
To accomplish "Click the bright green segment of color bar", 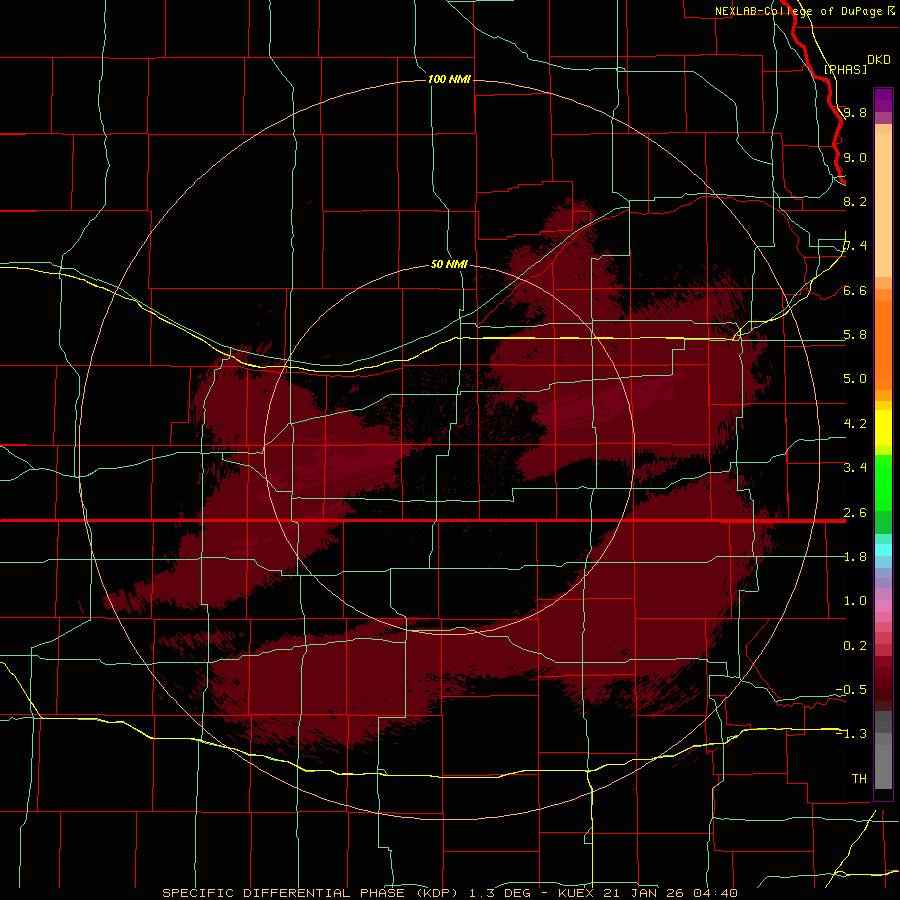I will 883,482.
